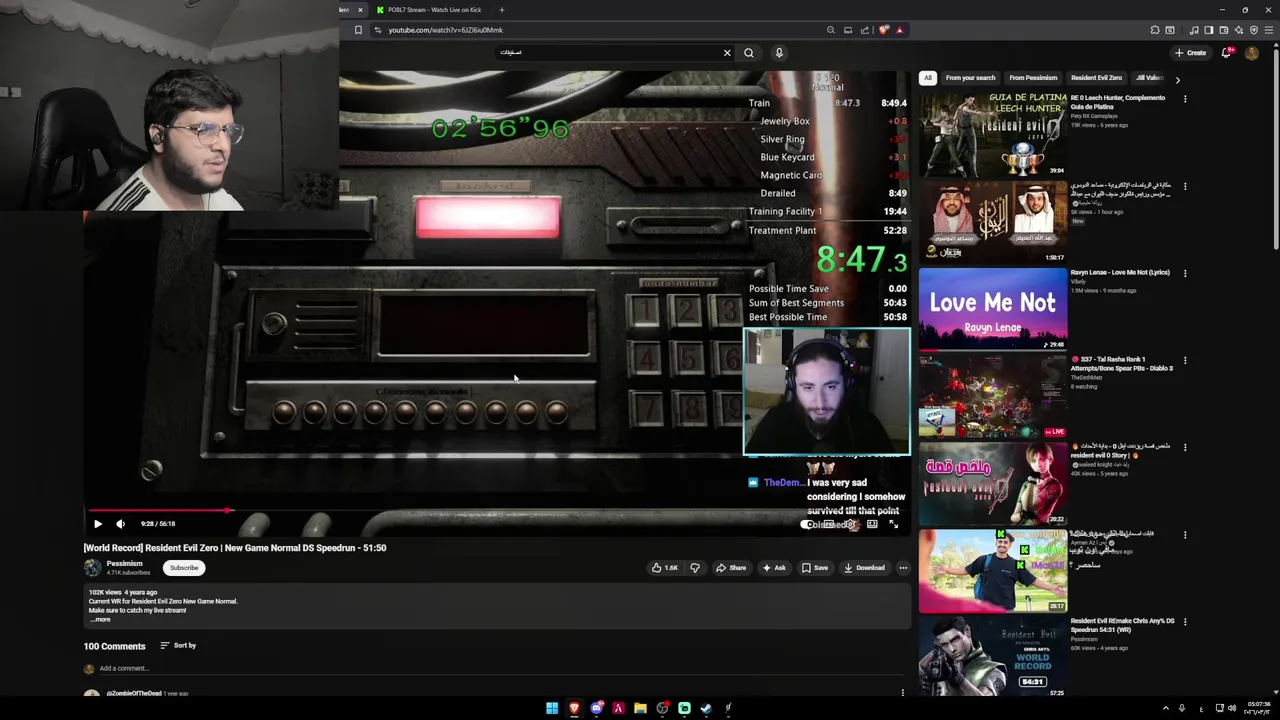Open the Brave Rewards triangle icon

pos(900,30)
